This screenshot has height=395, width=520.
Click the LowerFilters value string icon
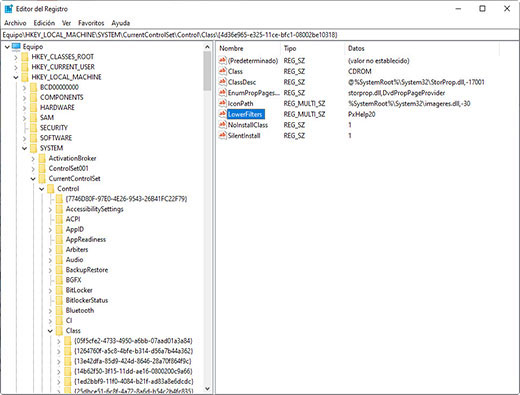click(x=223, y=114)
